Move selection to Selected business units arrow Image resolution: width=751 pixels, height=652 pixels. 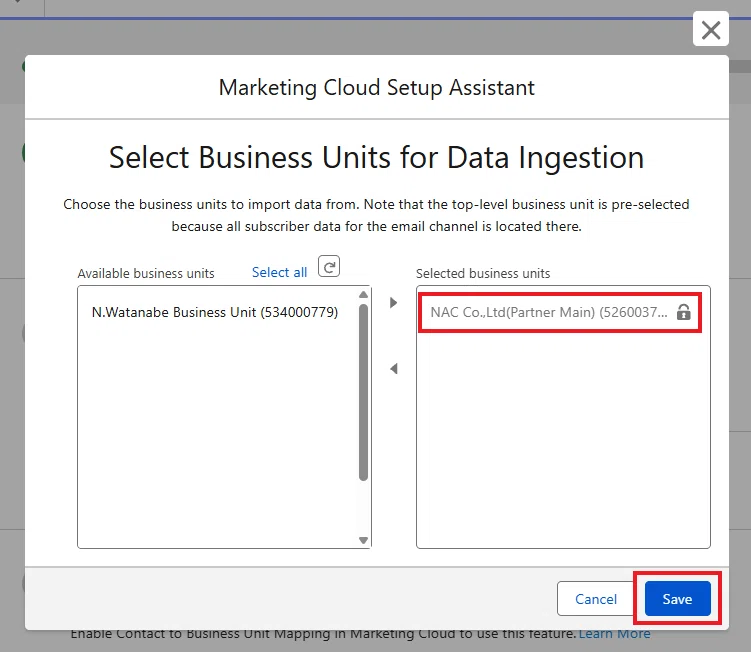pyautogui.click(x=393, y=303)
